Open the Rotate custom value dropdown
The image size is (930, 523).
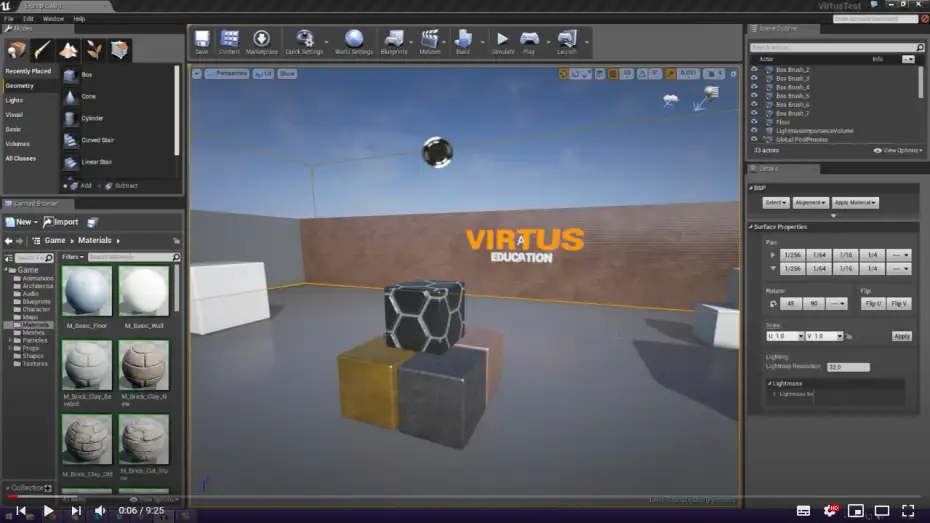point(836,304)
